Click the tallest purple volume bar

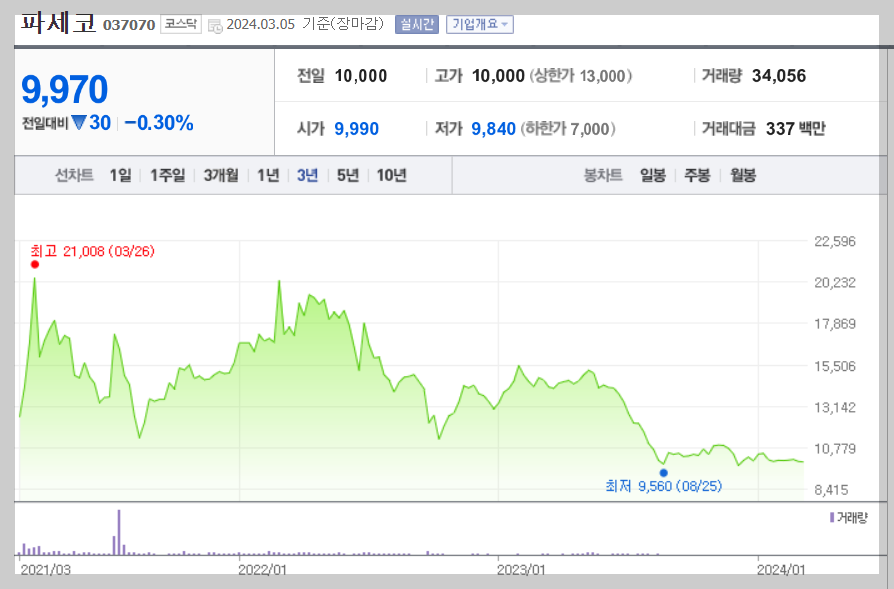click(119, 532)
